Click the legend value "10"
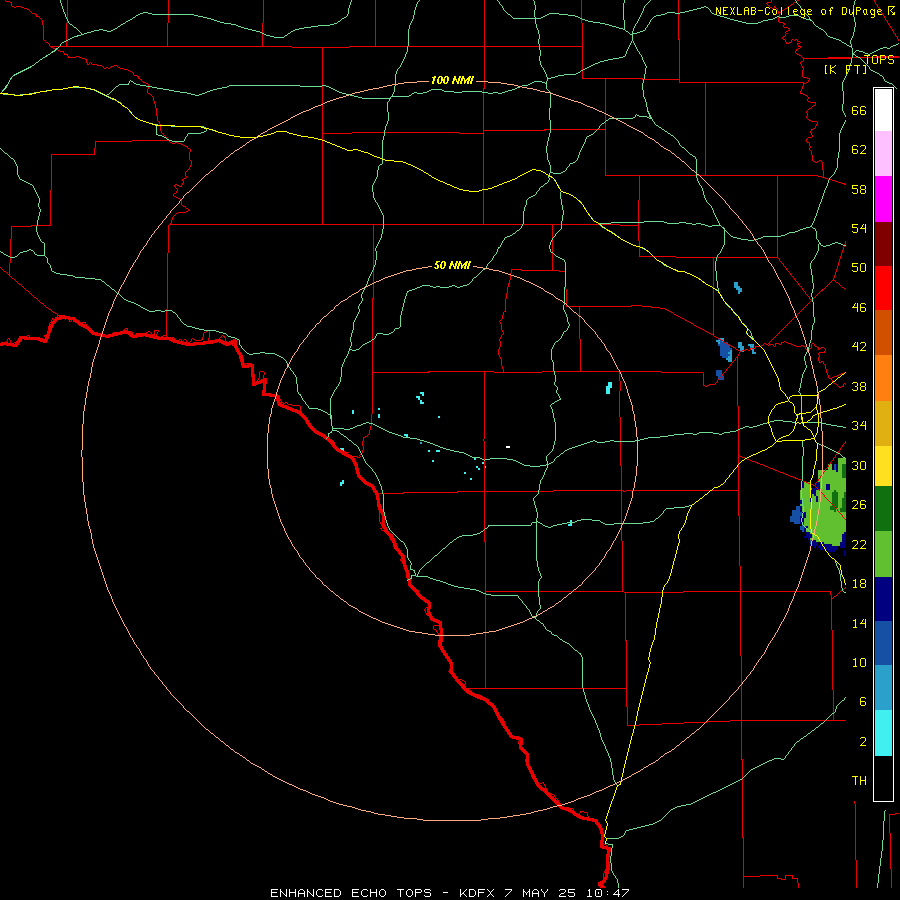900x900 pixels. (859, 662)
